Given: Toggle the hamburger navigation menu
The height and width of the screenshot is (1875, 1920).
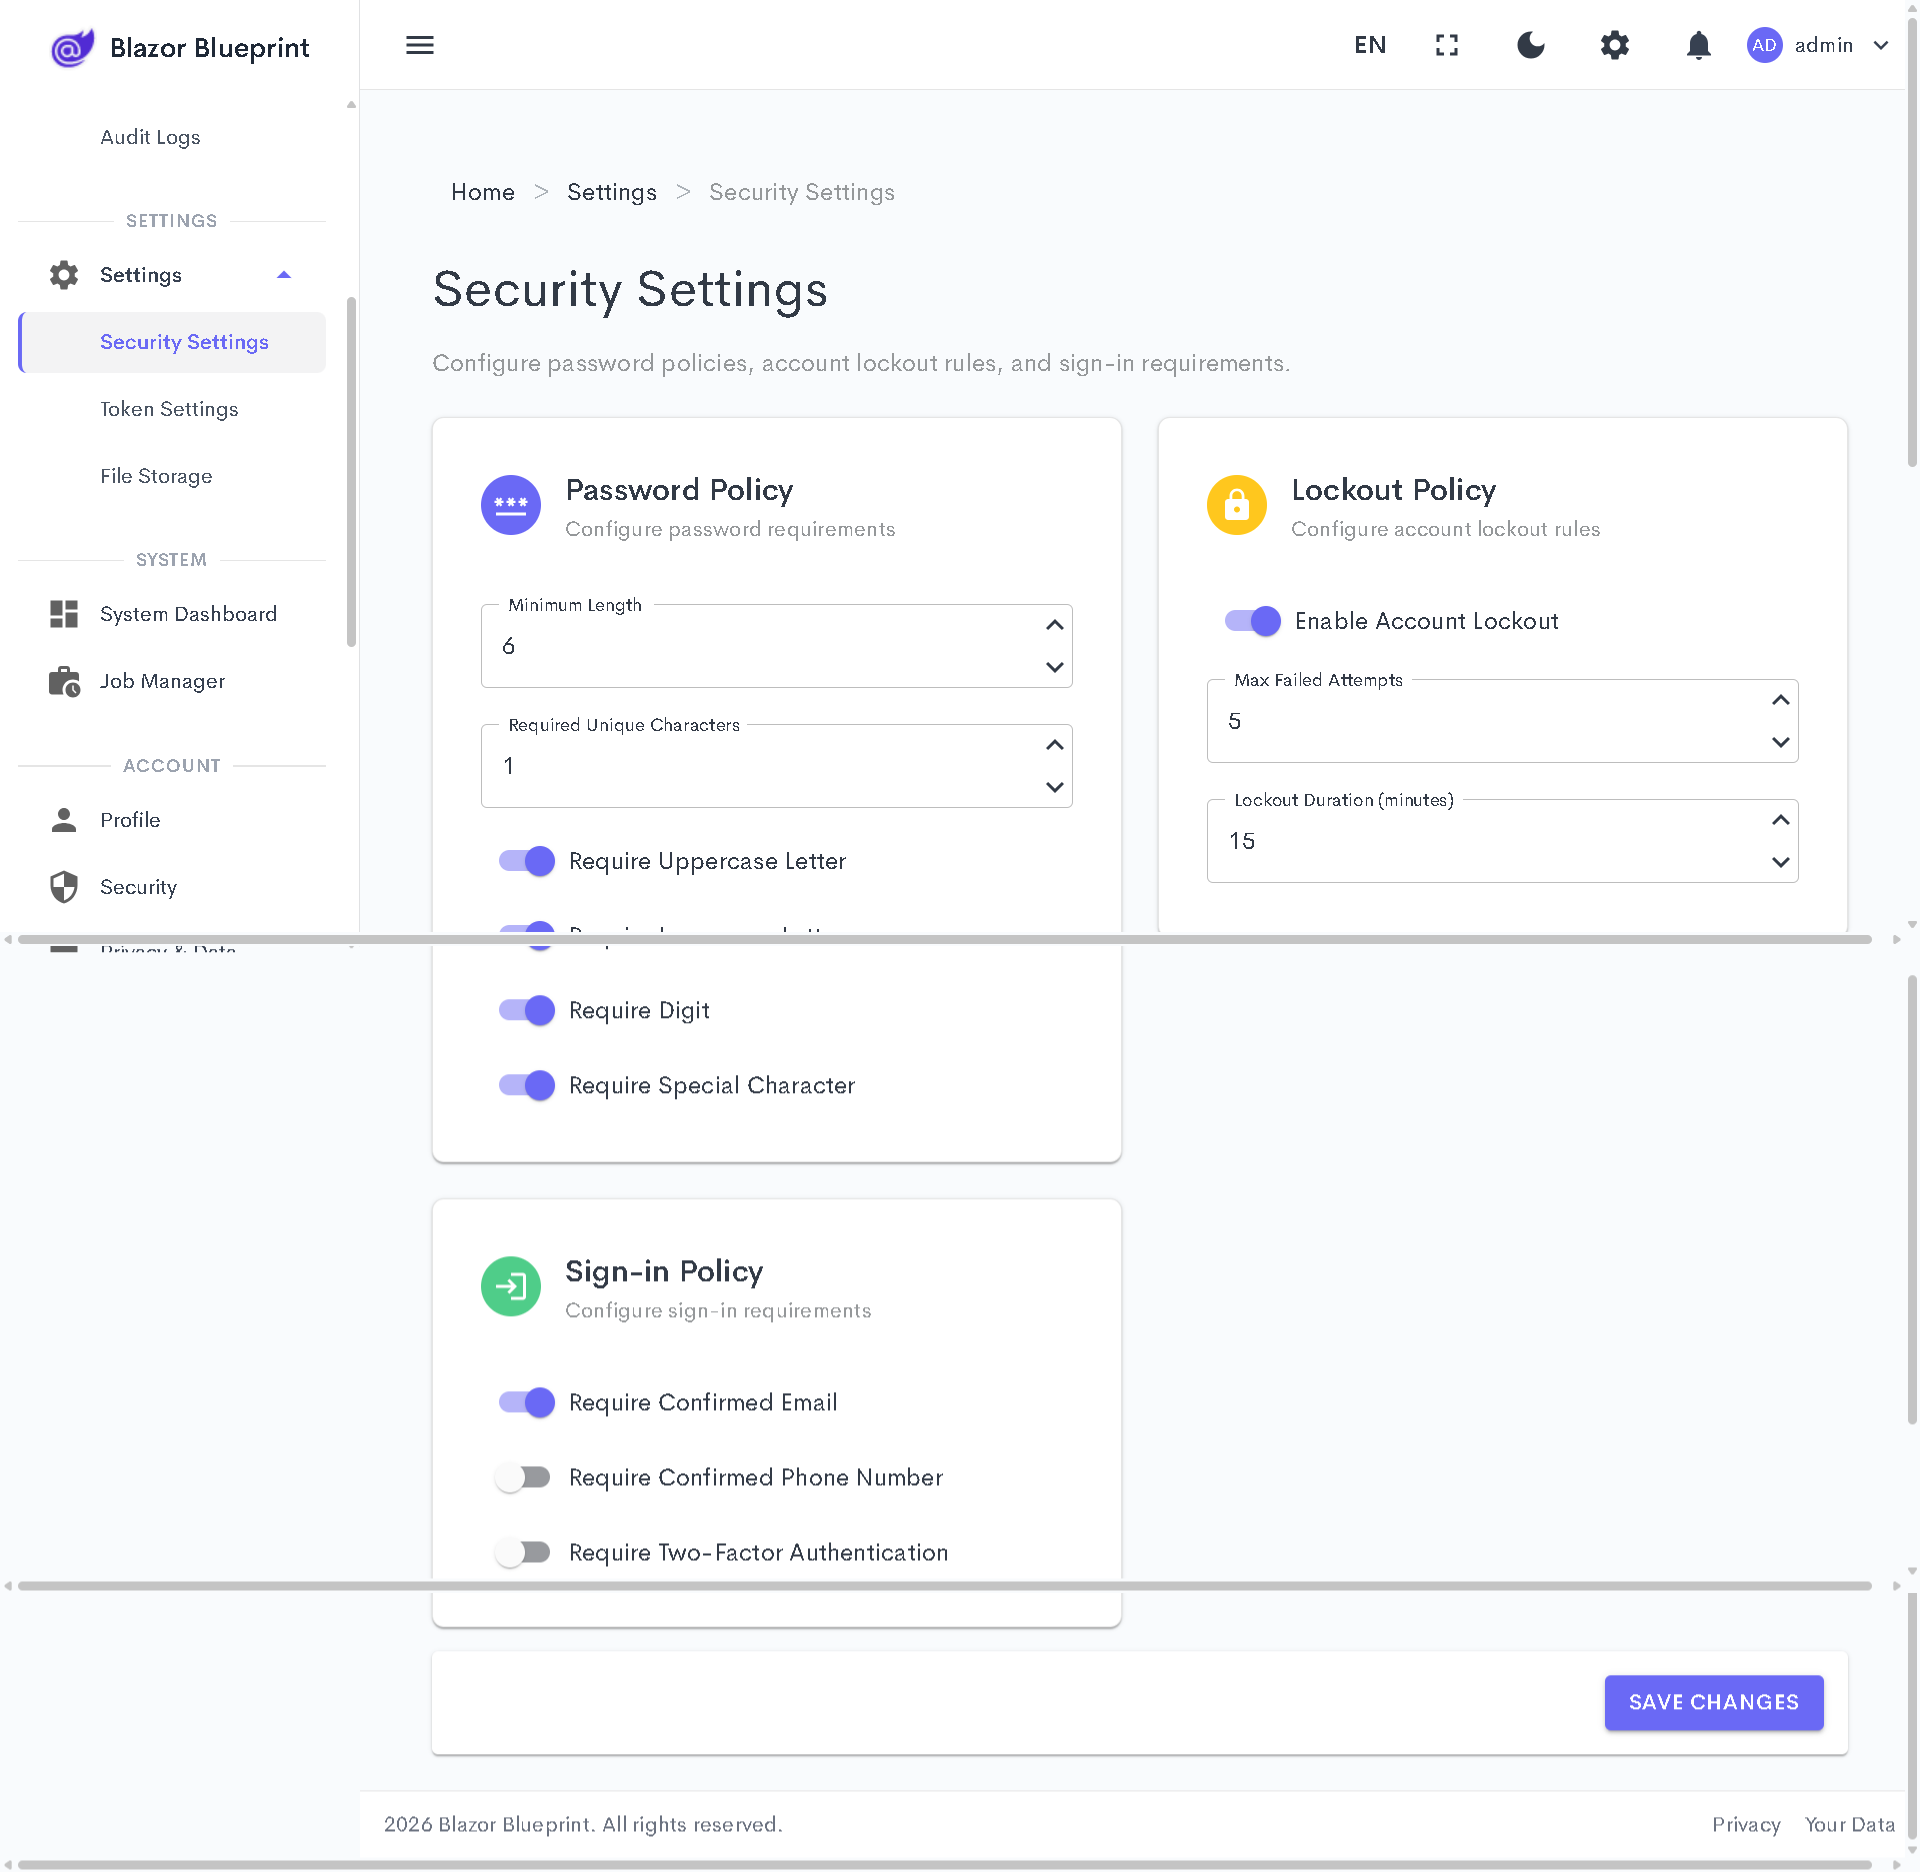Looking at the screenshot, I should click(419, 45).
